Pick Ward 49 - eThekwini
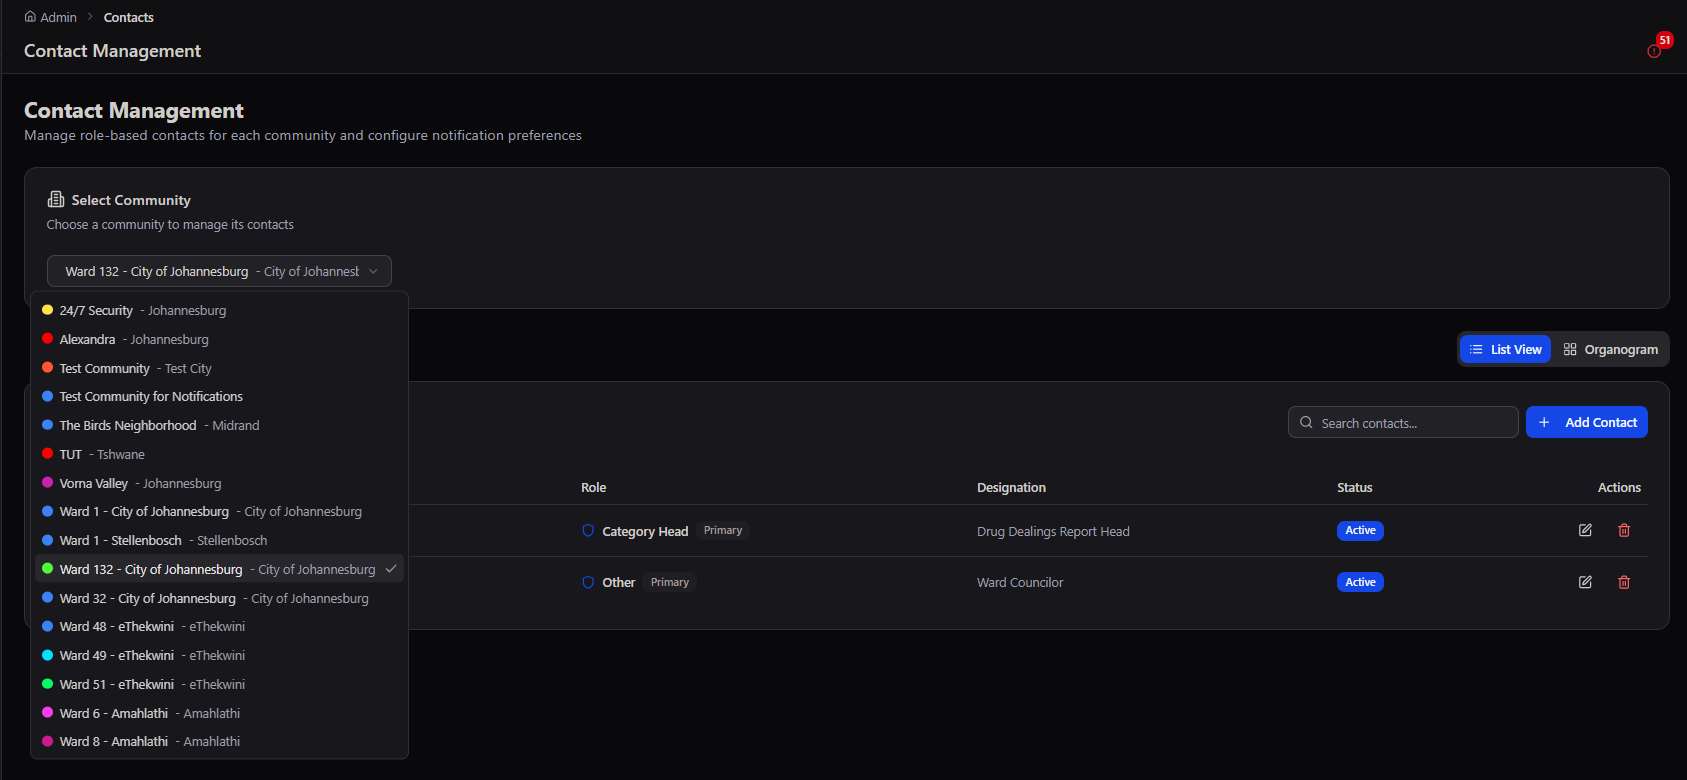 [219, 656]
